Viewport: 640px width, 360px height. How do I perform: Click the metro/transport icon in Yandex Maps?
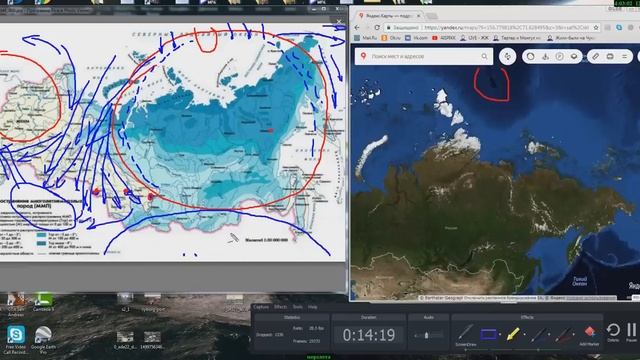[x=545, y=56]
